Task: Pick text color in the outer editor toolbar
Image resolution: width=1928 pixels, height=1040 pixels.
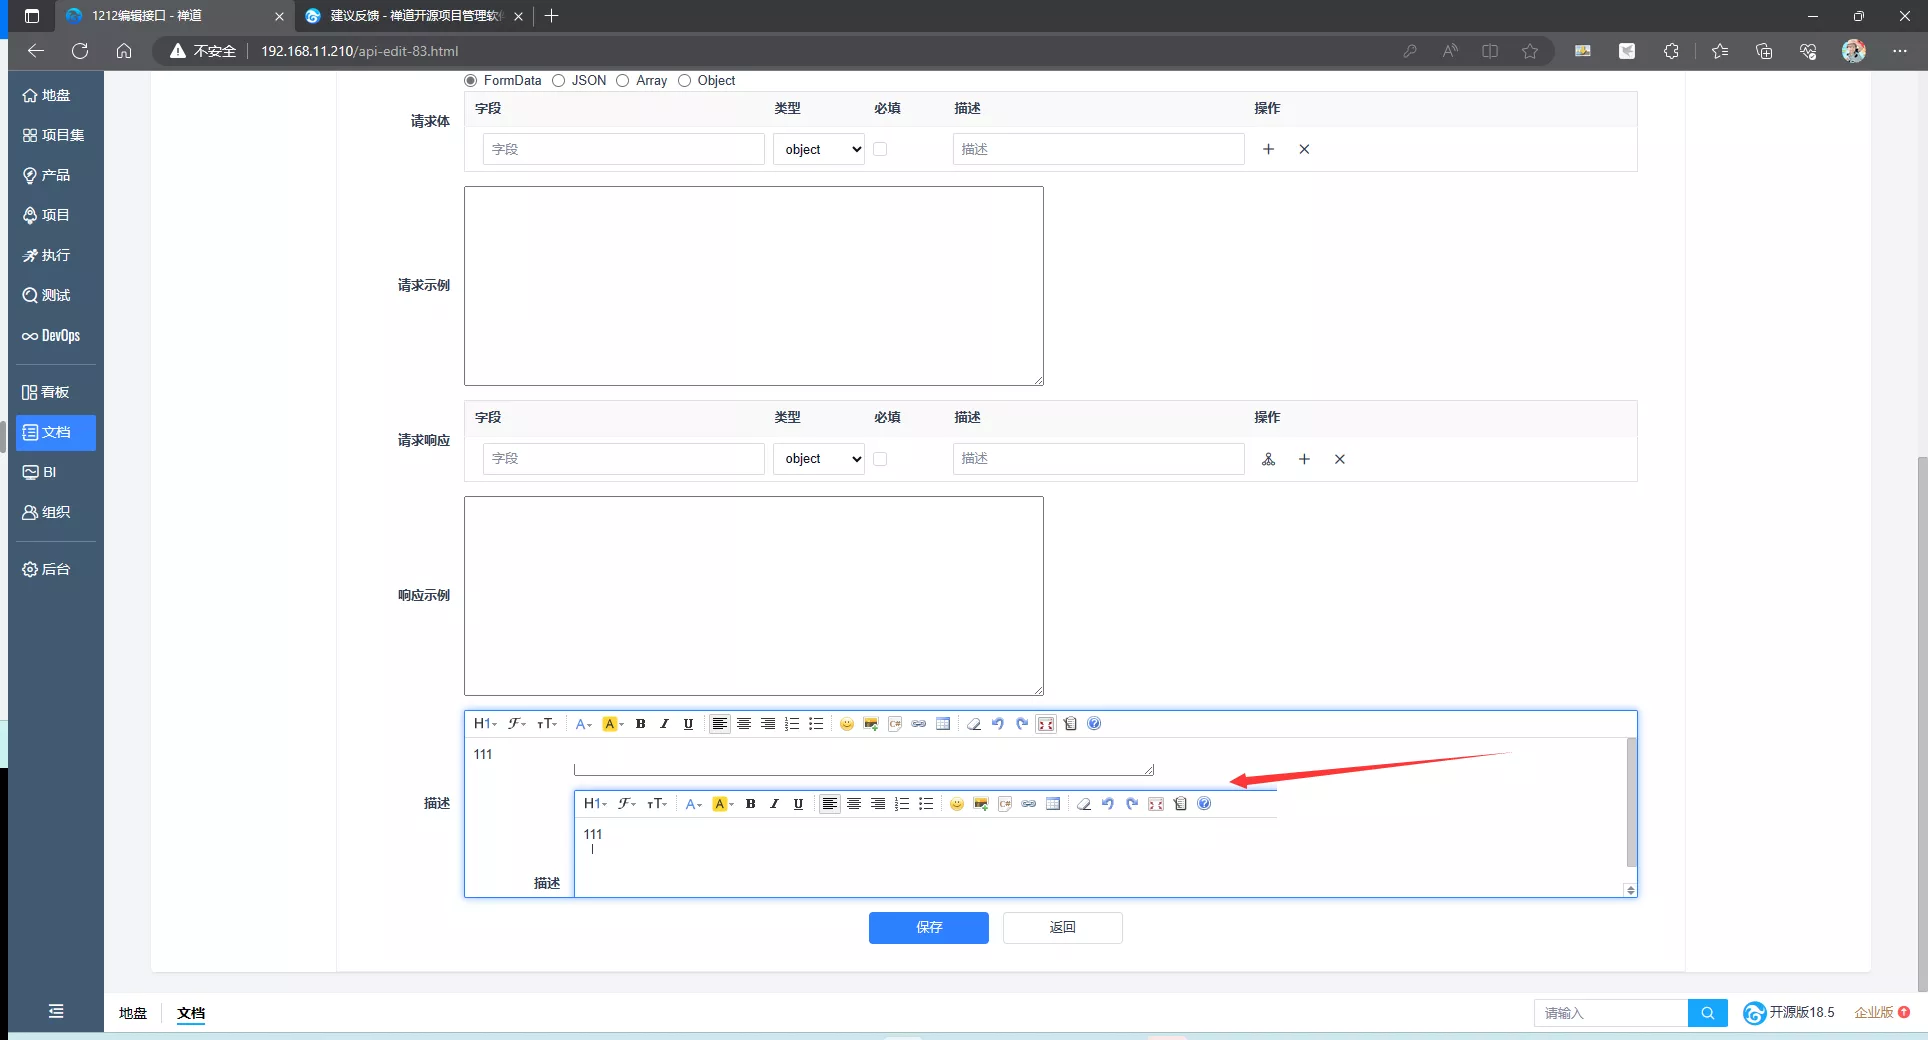Action: tap(583, 724)
